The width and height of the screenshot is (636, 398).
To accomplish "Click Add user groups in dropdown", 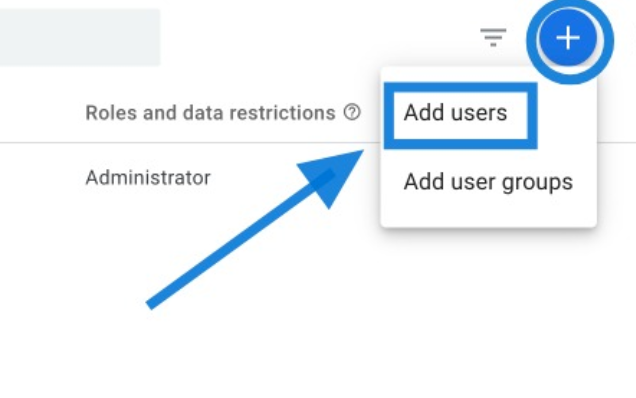I will pos(488,182).
